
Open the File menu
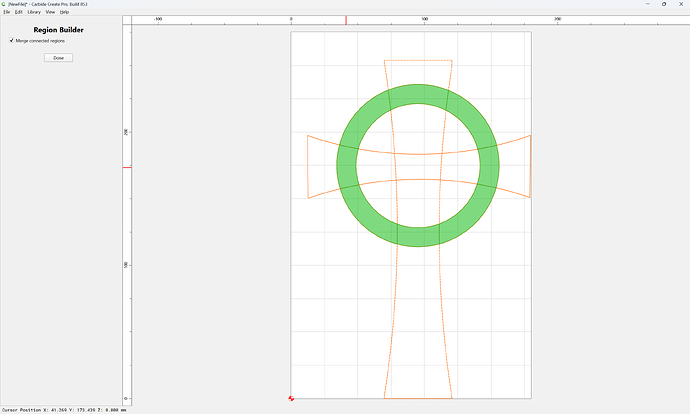[7, 12]
